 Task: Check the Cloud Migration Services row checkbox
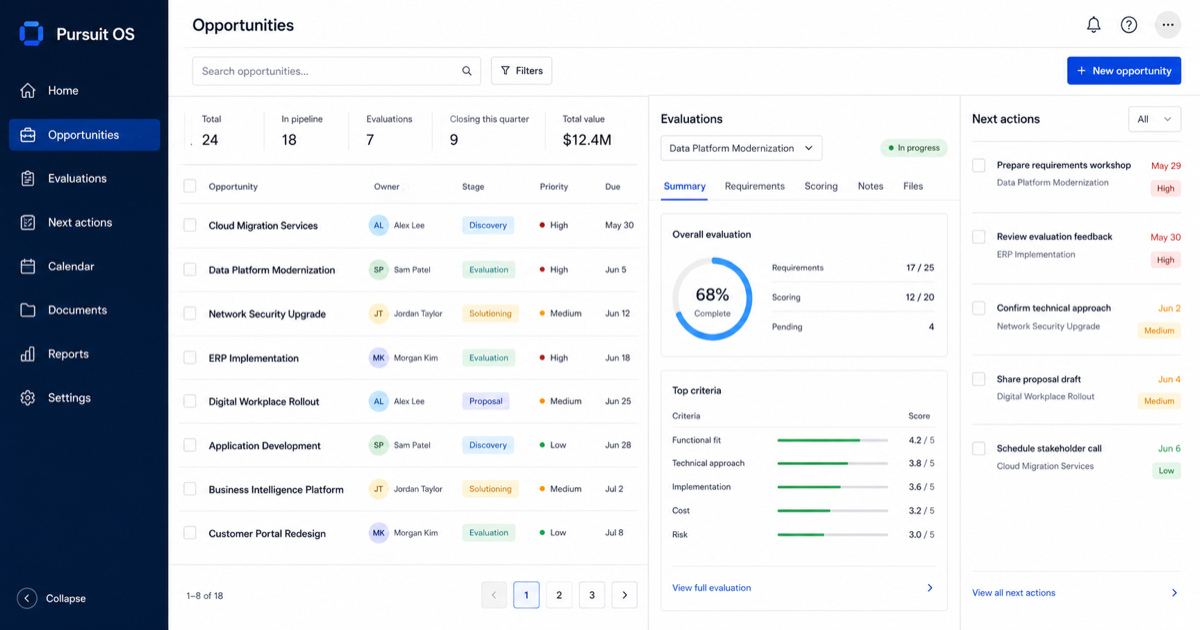click(x=190, y=226)
